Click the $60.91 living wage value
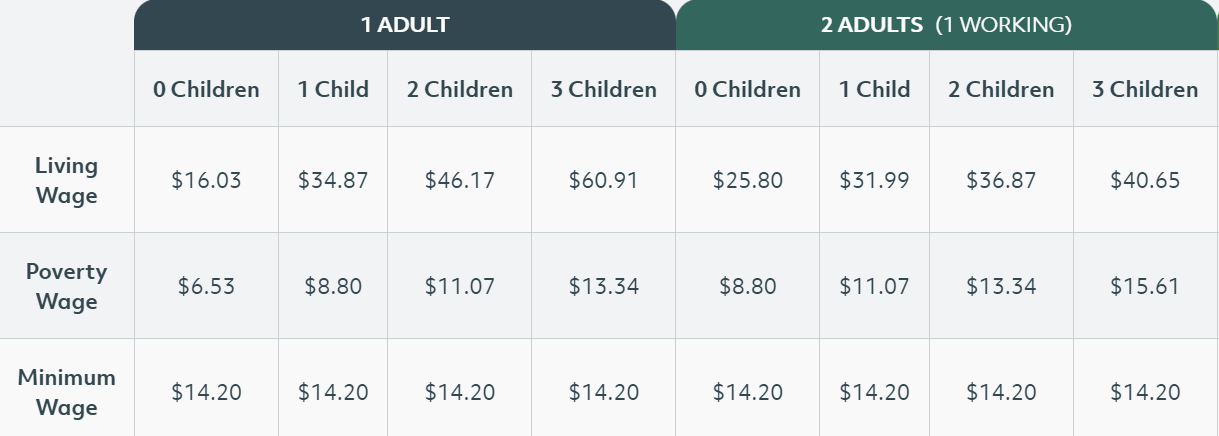The image size is (1219, 436). pyautogui.click(x=604, y=180)
